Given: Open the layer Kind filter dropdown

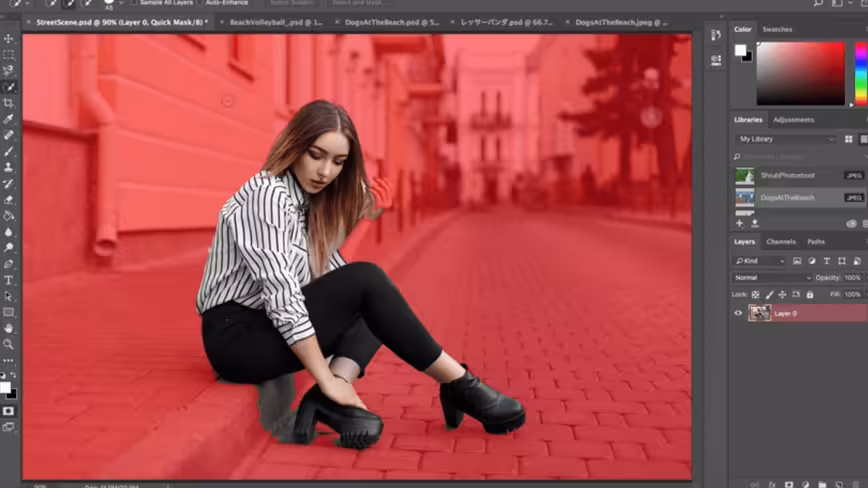Looking at the screenshot, I should pos(760,261).
